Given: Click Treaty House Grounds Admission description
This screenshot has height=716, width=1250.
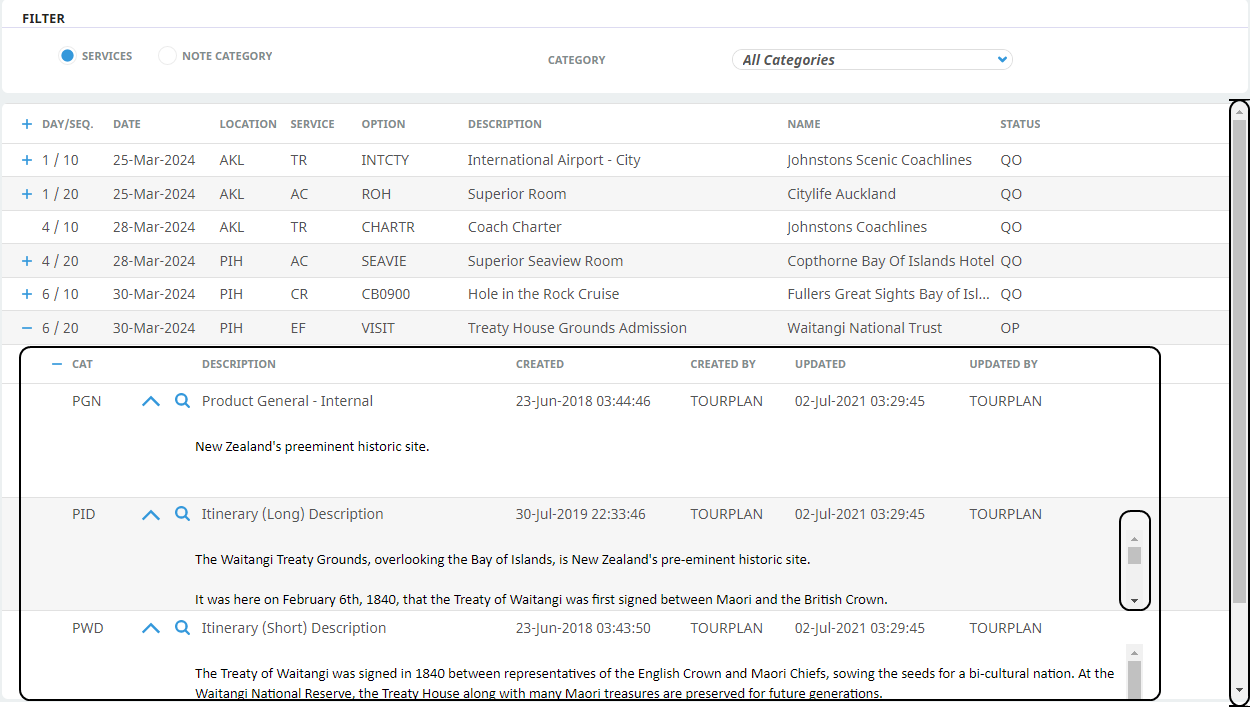Looking at the screenshot, I should click(577, 328).
